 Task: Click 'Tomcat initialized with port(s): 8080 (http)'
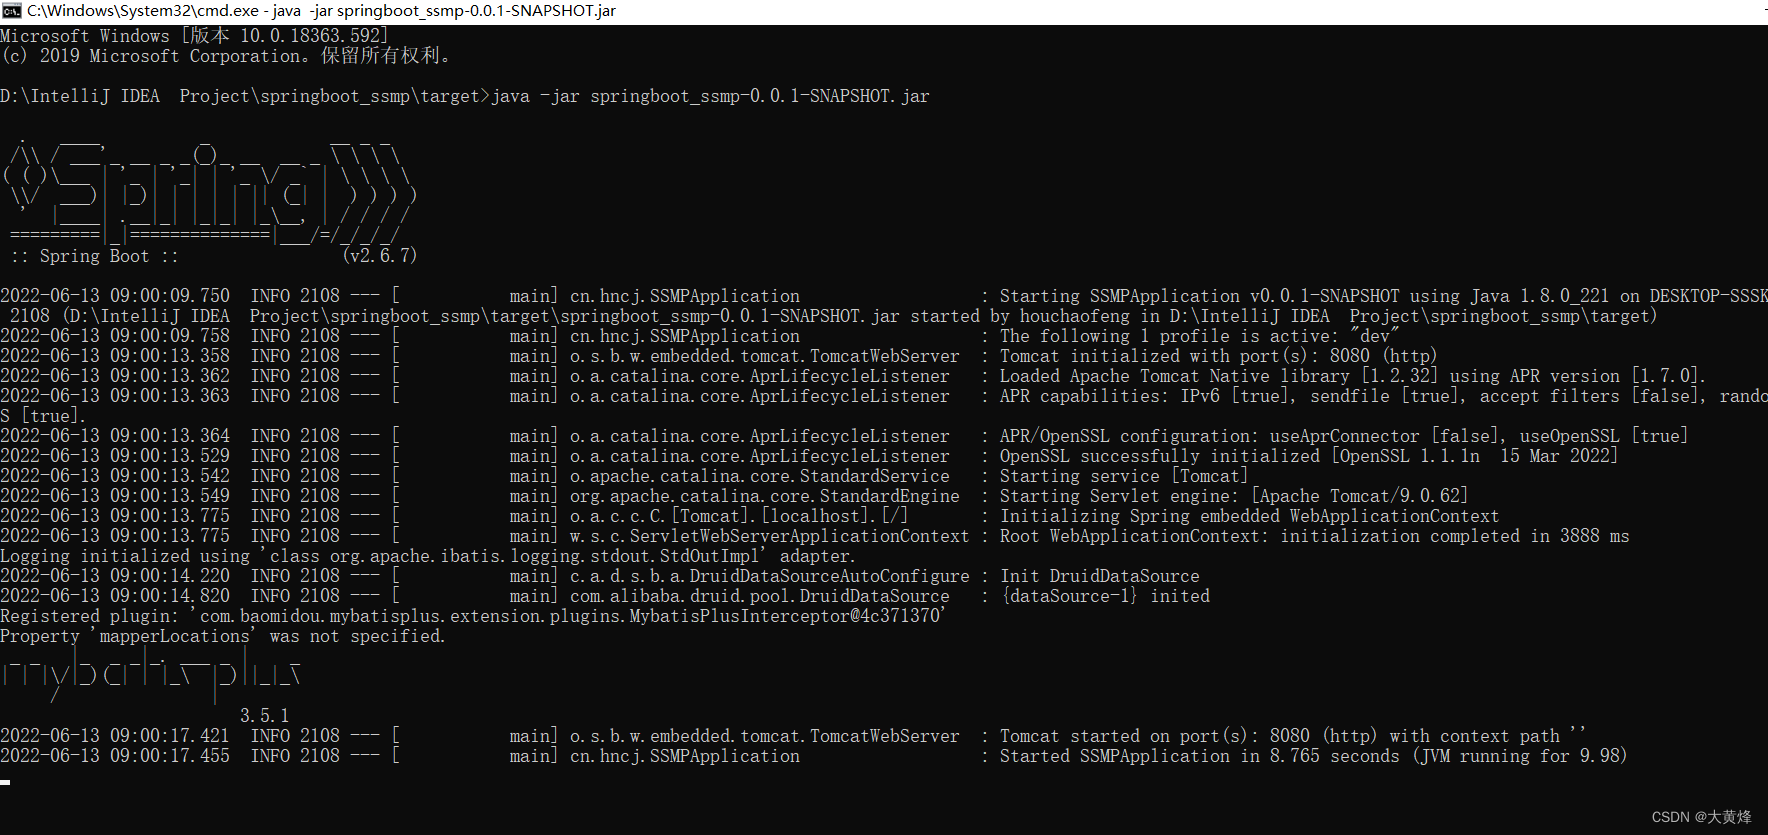pos(1218,356)
